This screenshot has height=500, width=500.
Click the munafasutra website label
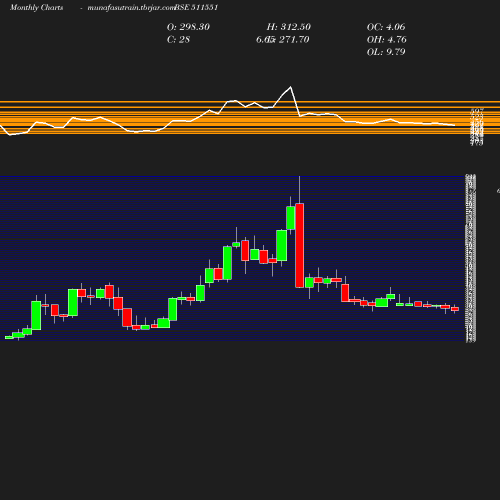(x=131, y=7)
